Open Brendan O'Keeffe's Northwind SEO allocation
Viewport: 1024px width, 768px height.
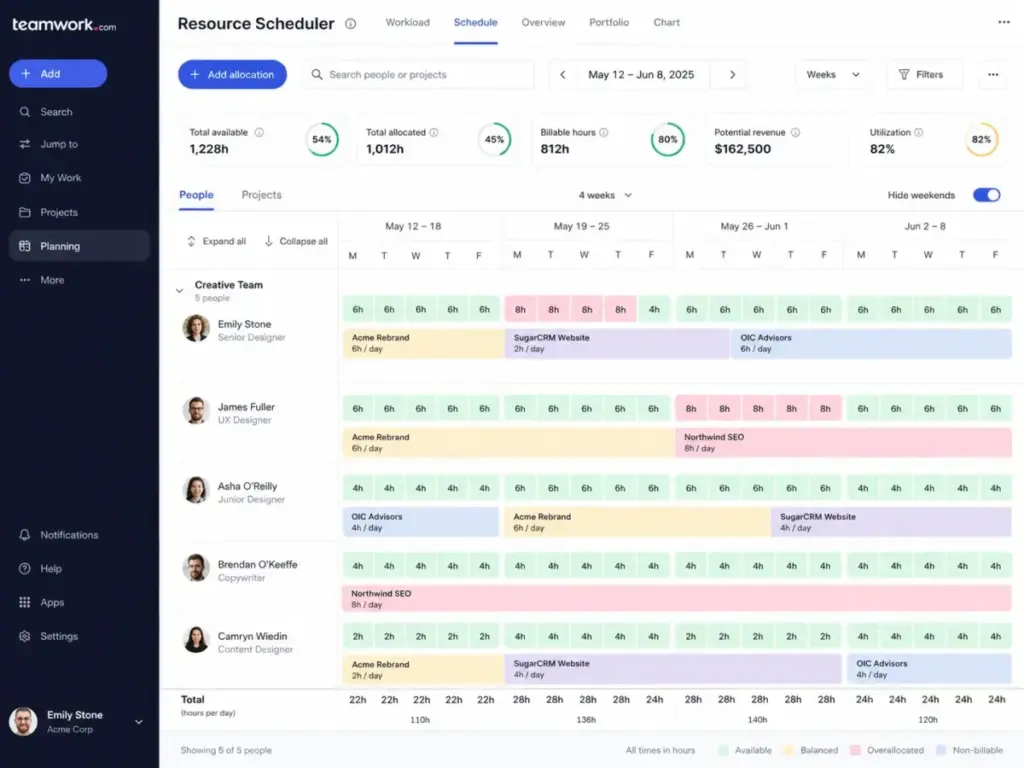coord(677,599)
